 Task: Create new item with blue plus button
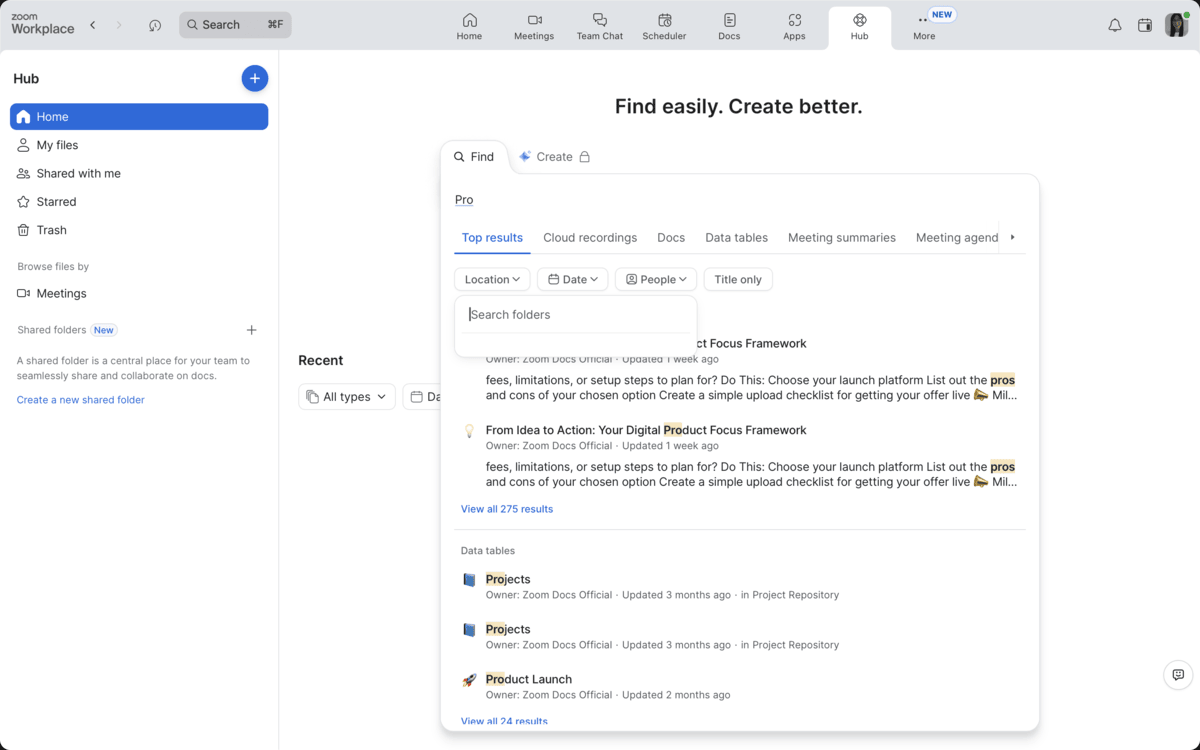255,78
